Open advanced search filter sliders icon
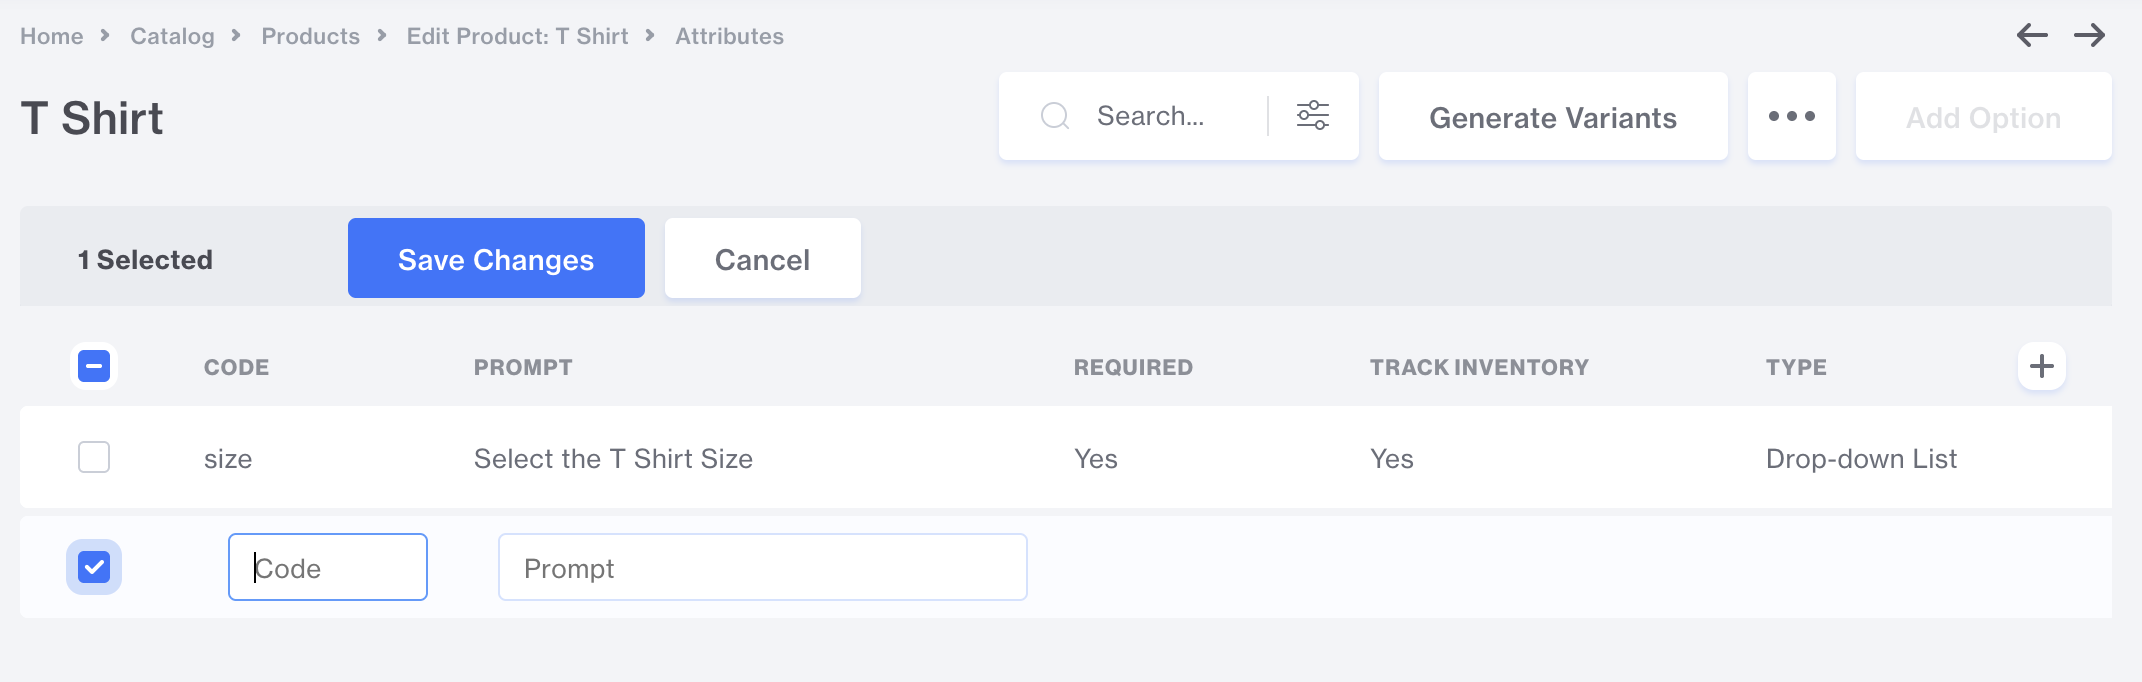 pyautogui.click(x=1313, y=116)
